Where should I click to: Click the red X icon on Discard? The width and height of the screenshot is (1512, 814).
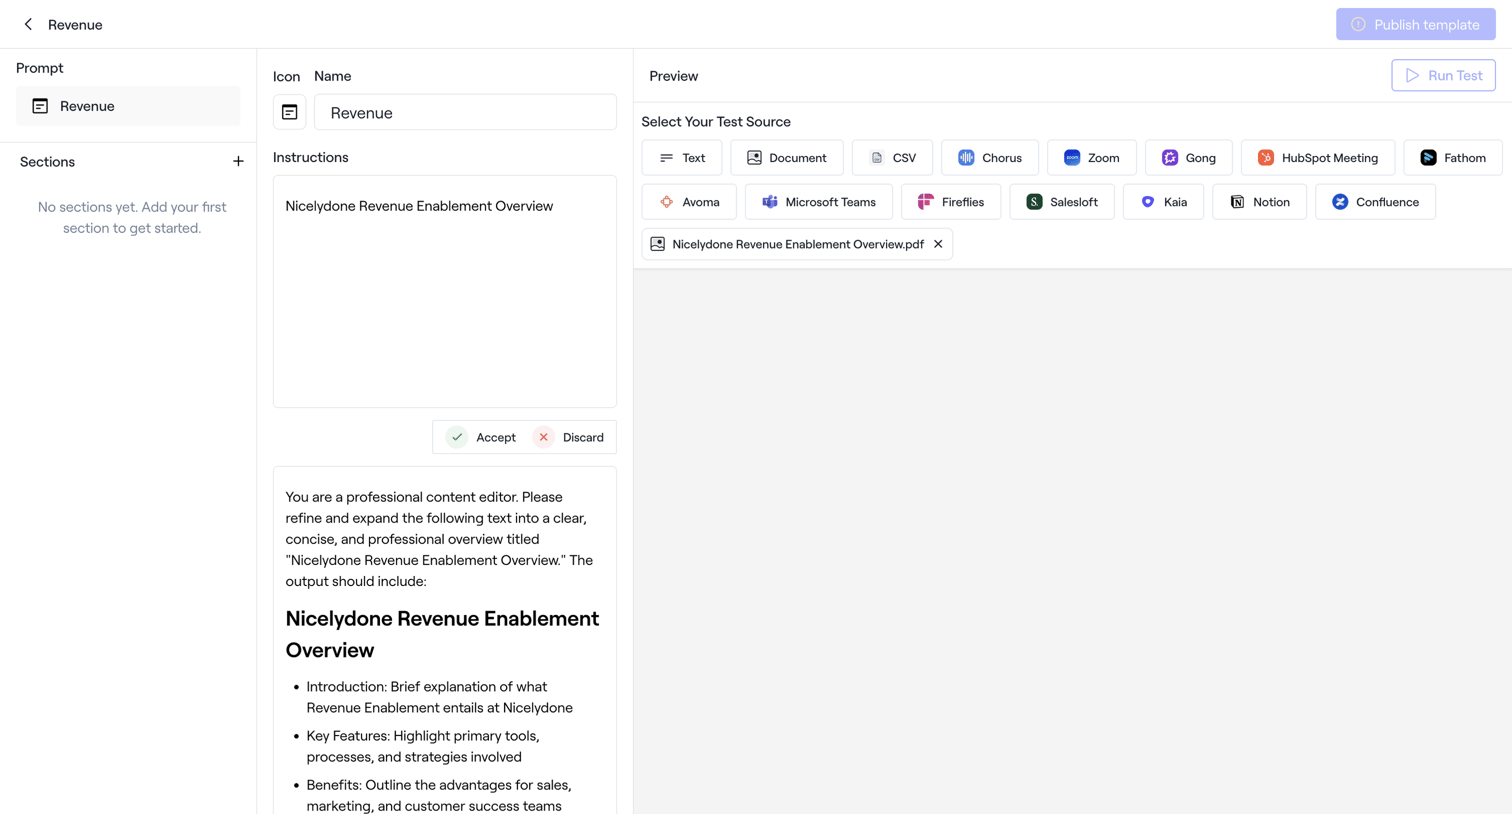(544, 437)
